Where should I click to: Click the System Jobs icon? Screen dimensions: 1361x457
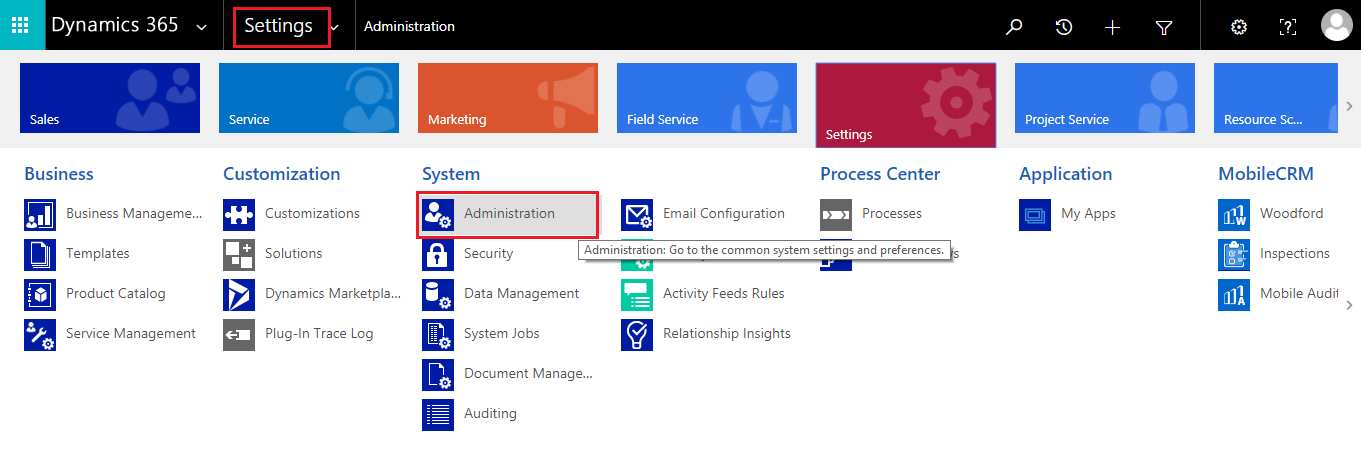pyautogui.click(x=438, y=334)
